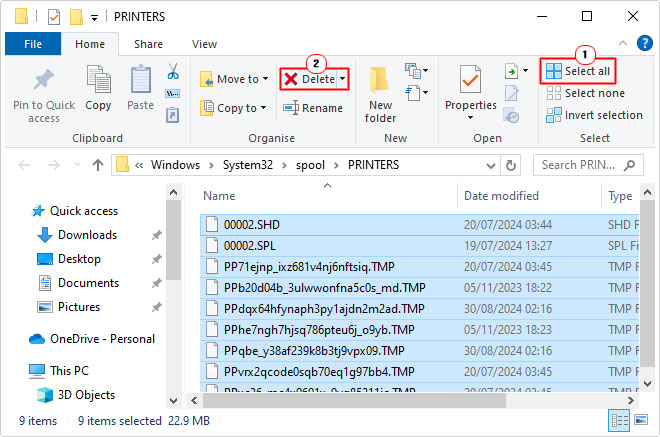Click the Edit icon in Open group

pos(512,93)
